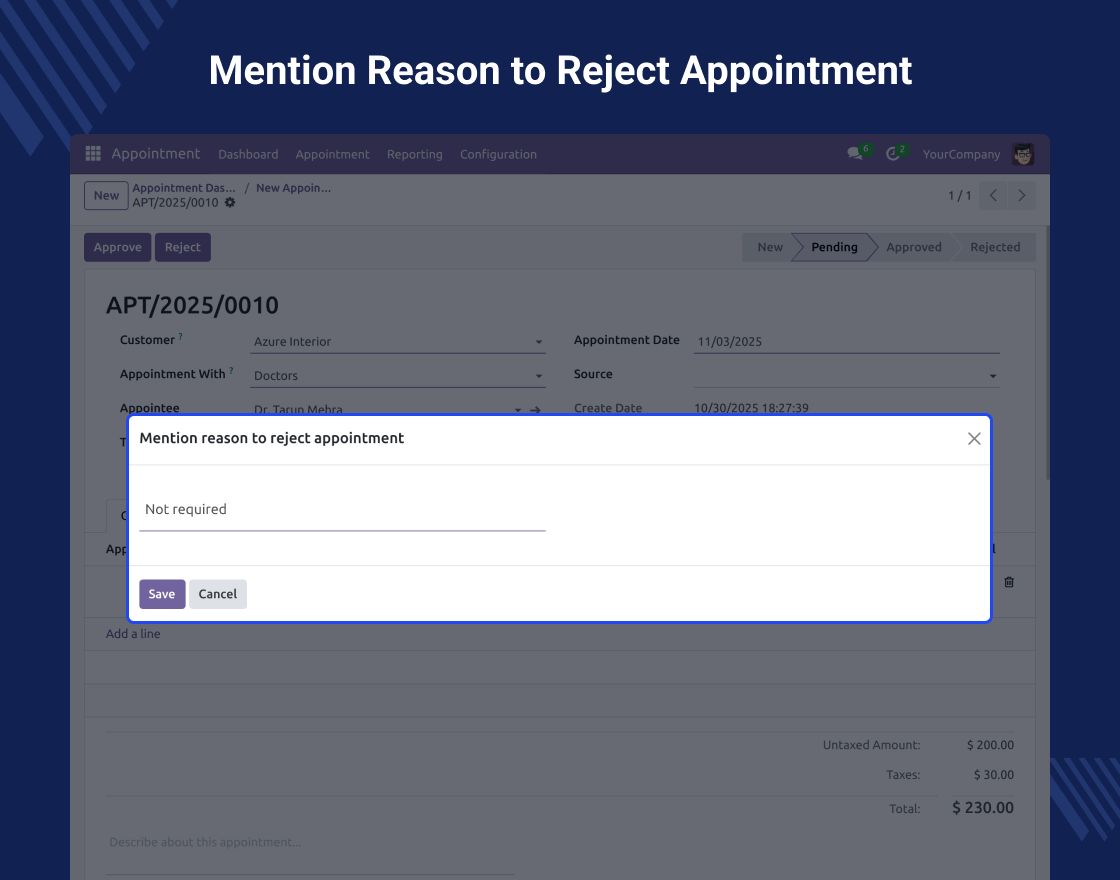1120x880 pixels.
Task: Open the chat messages icon
Action: pyautogui.click(x=855, y=154)
